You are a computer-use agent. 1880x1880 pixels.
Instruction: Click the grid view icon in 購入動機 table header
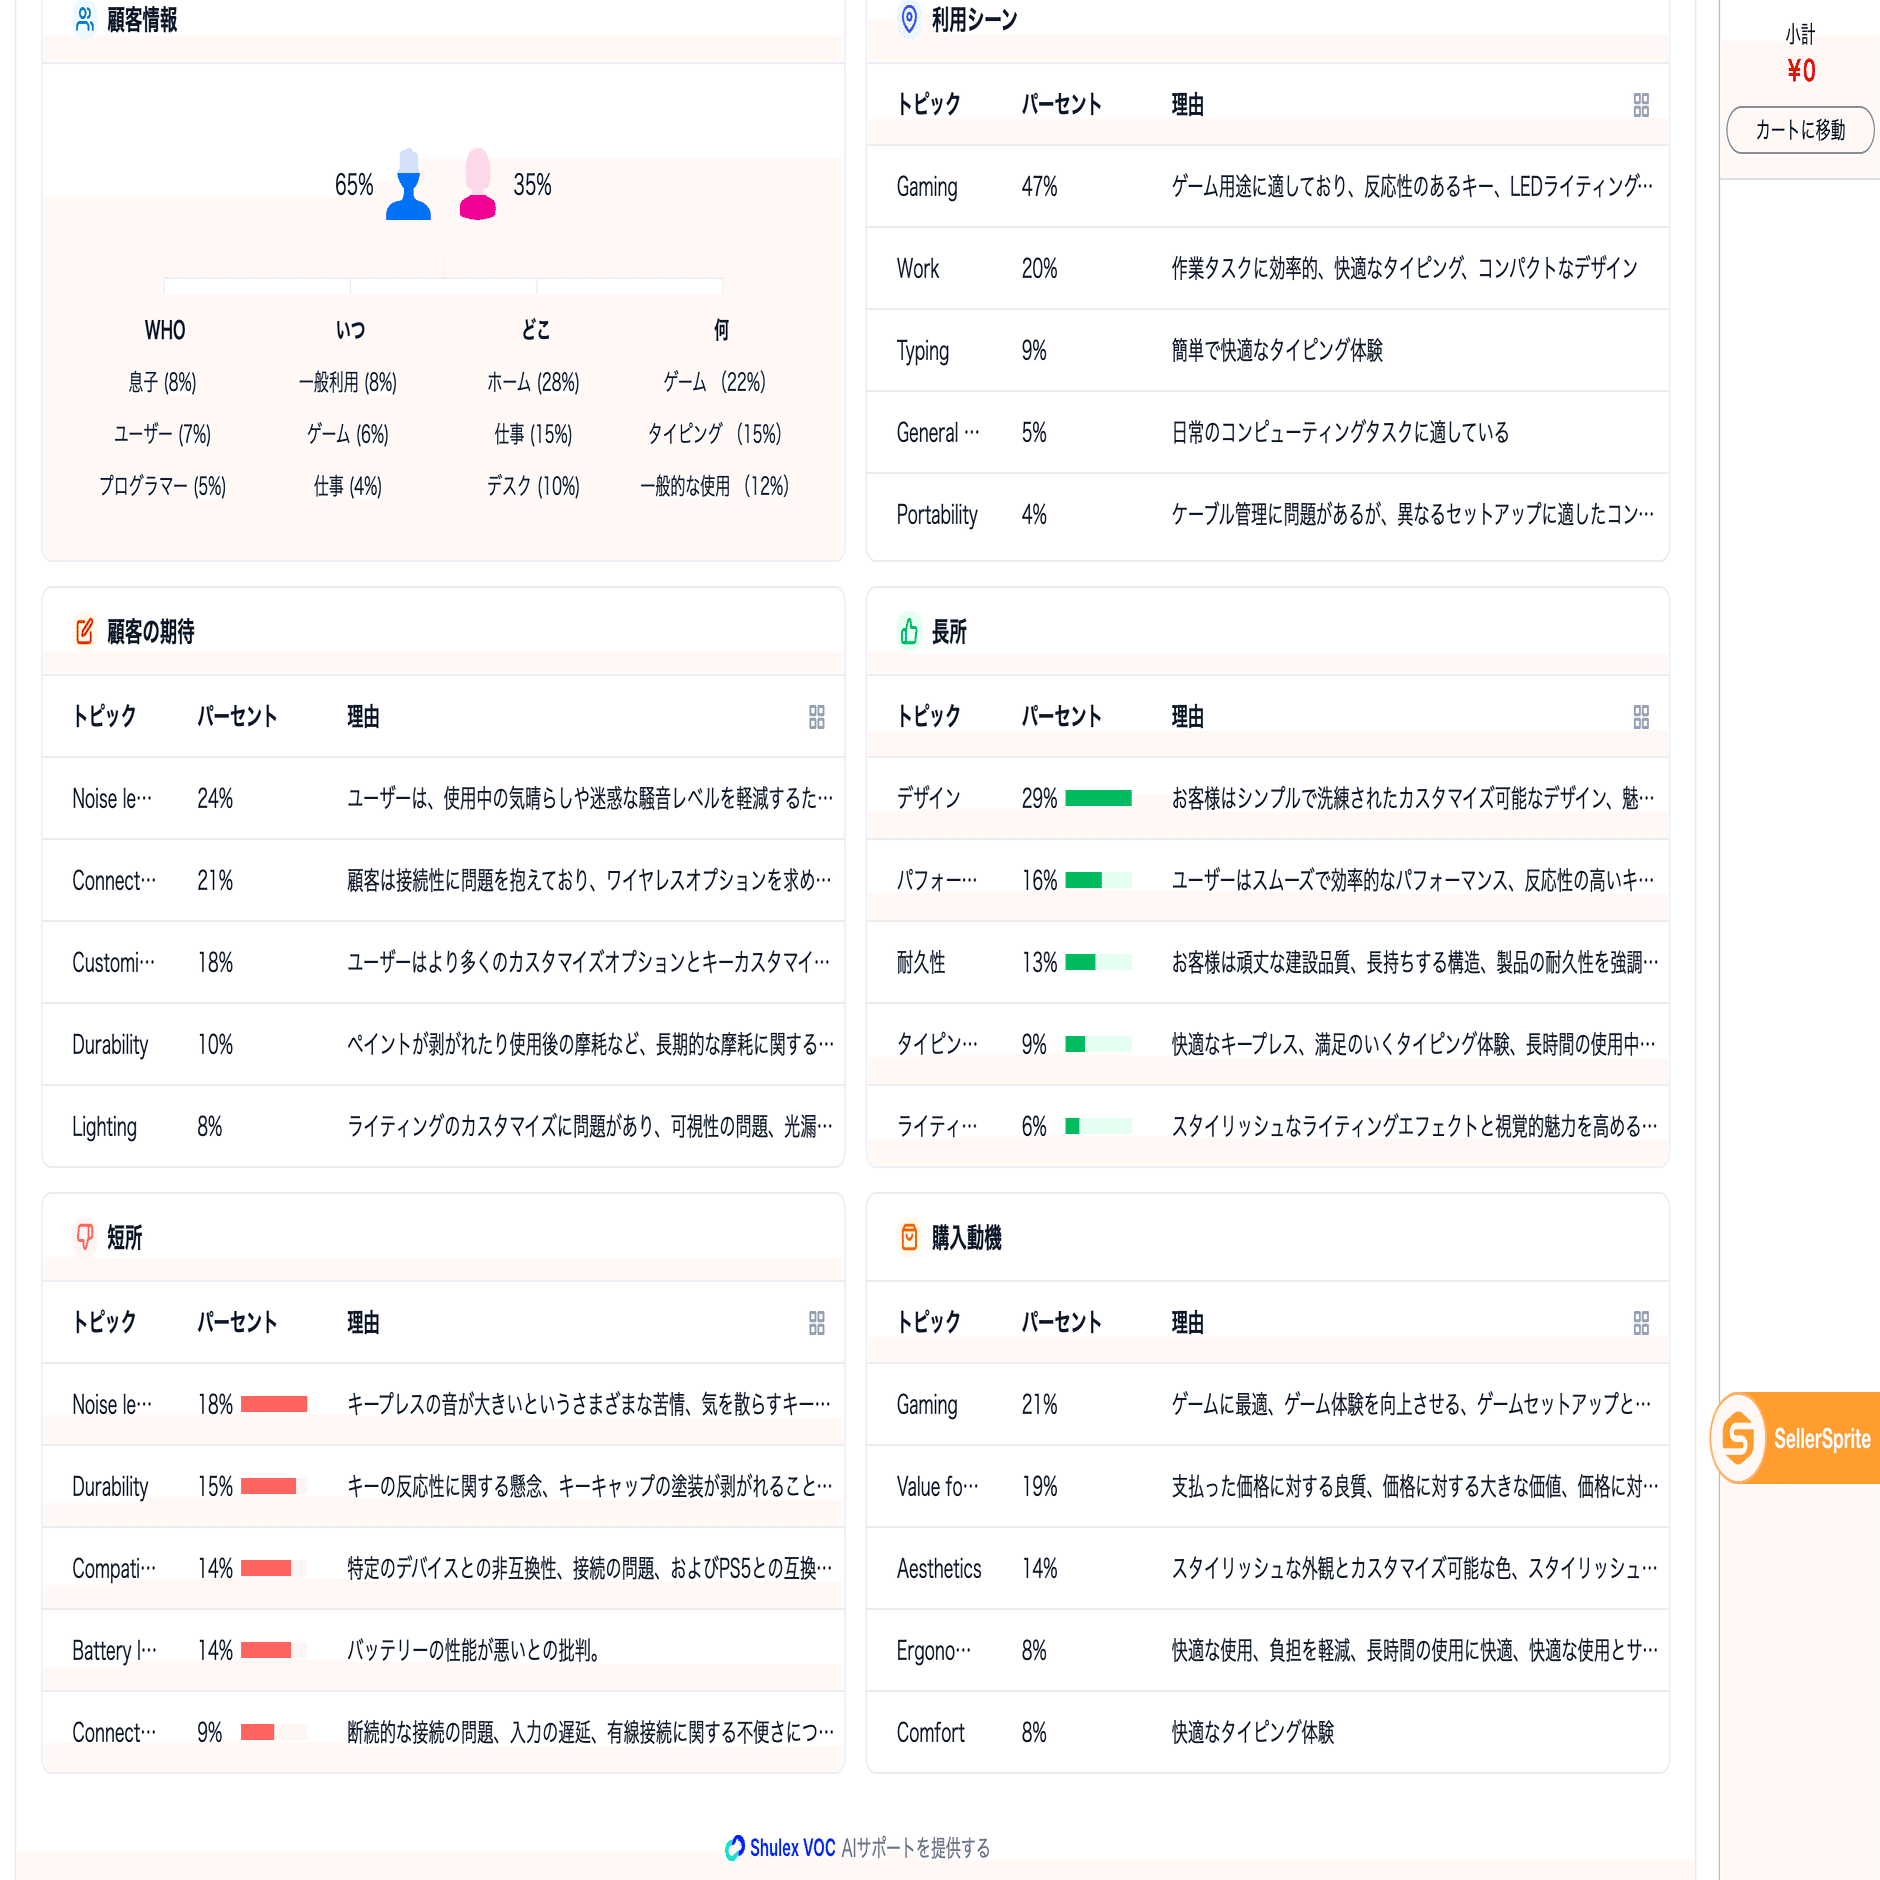(1641, 1323)
